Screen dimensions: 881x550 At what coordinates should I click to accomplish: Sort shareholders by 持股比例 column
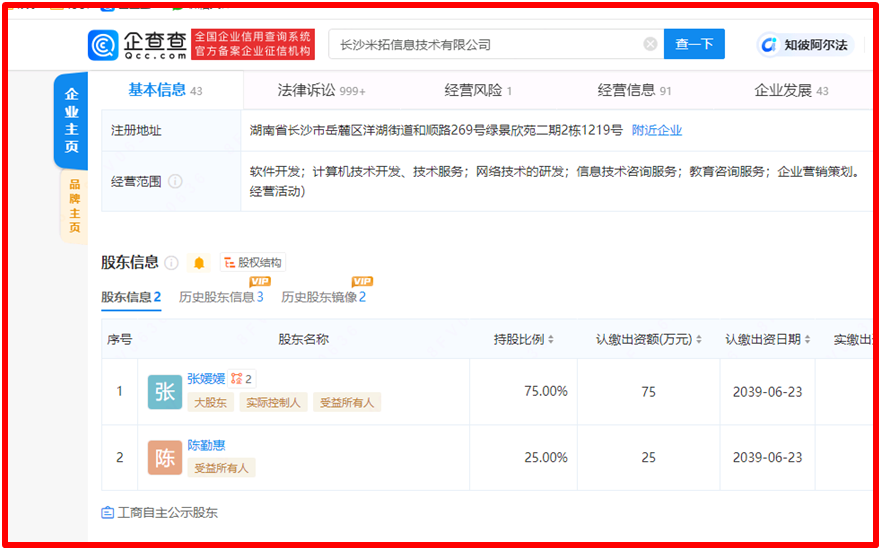click(550, 340)
